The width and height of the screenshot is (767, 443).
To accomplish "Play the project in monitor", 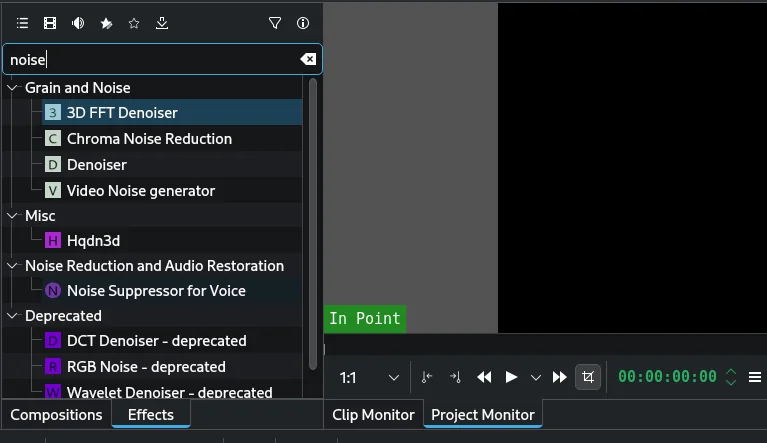I will 511,377.
